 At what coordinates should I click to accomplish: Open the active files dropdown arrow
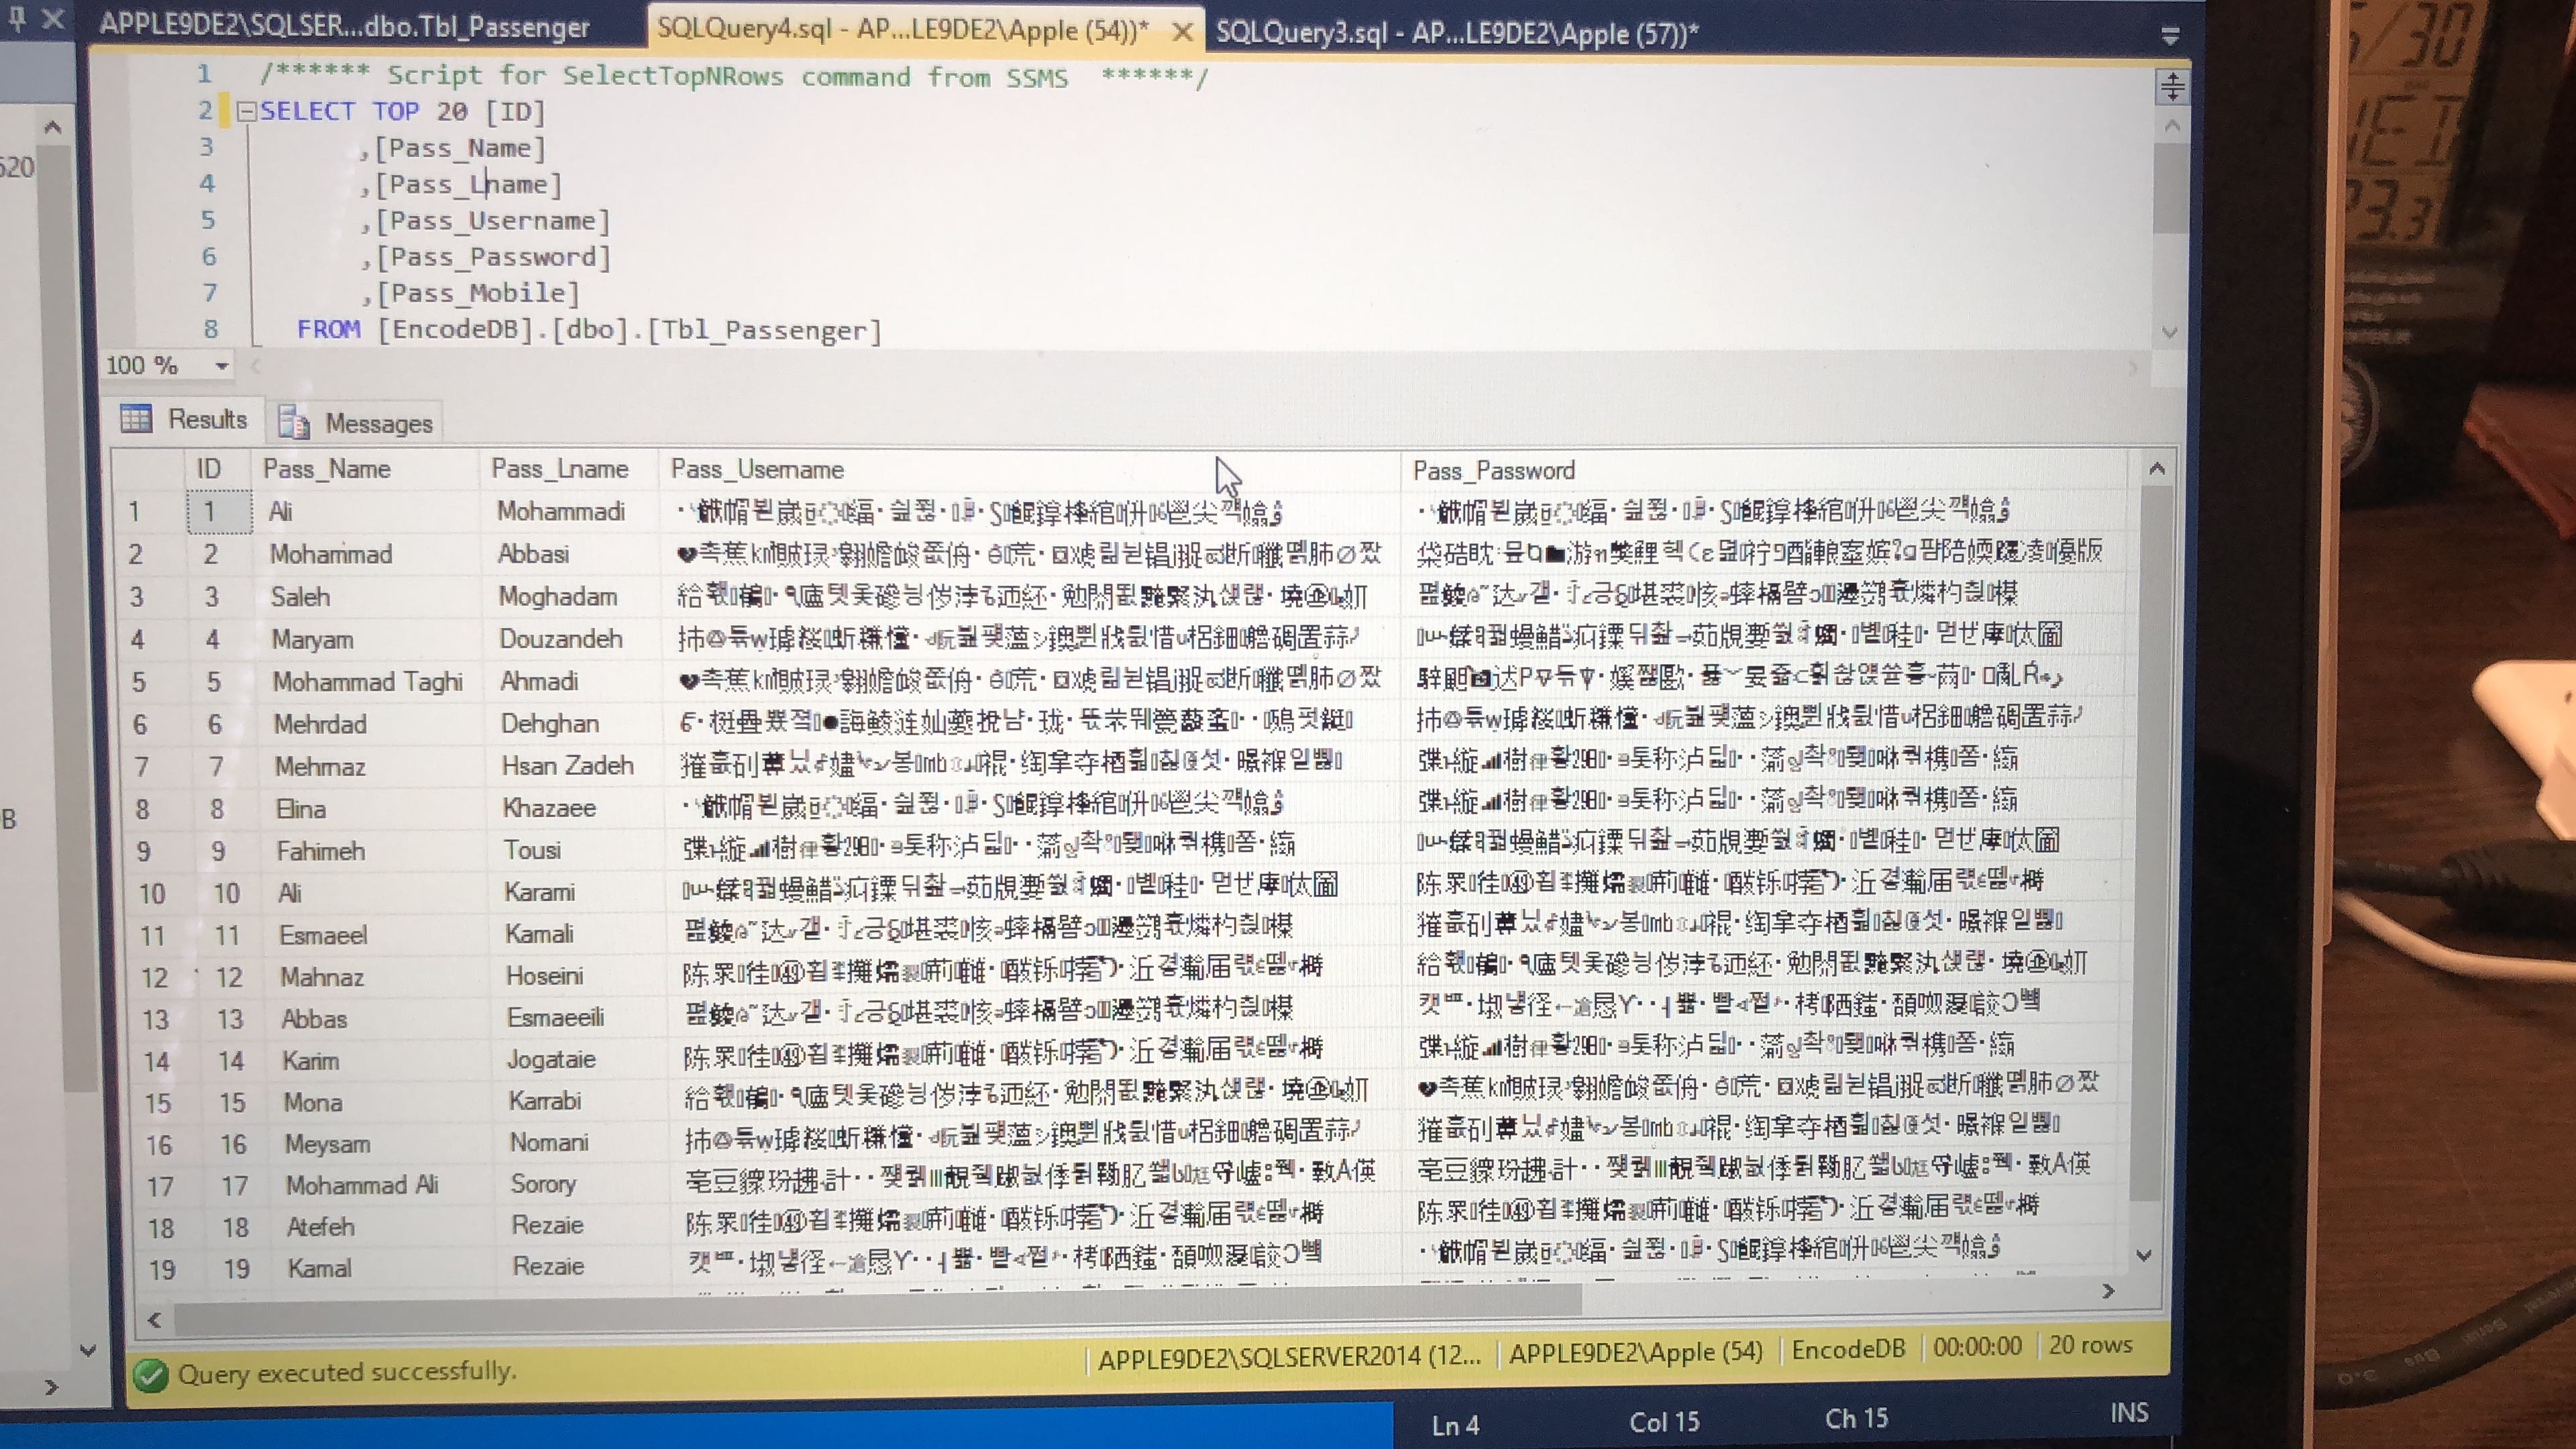[2170, 37]
